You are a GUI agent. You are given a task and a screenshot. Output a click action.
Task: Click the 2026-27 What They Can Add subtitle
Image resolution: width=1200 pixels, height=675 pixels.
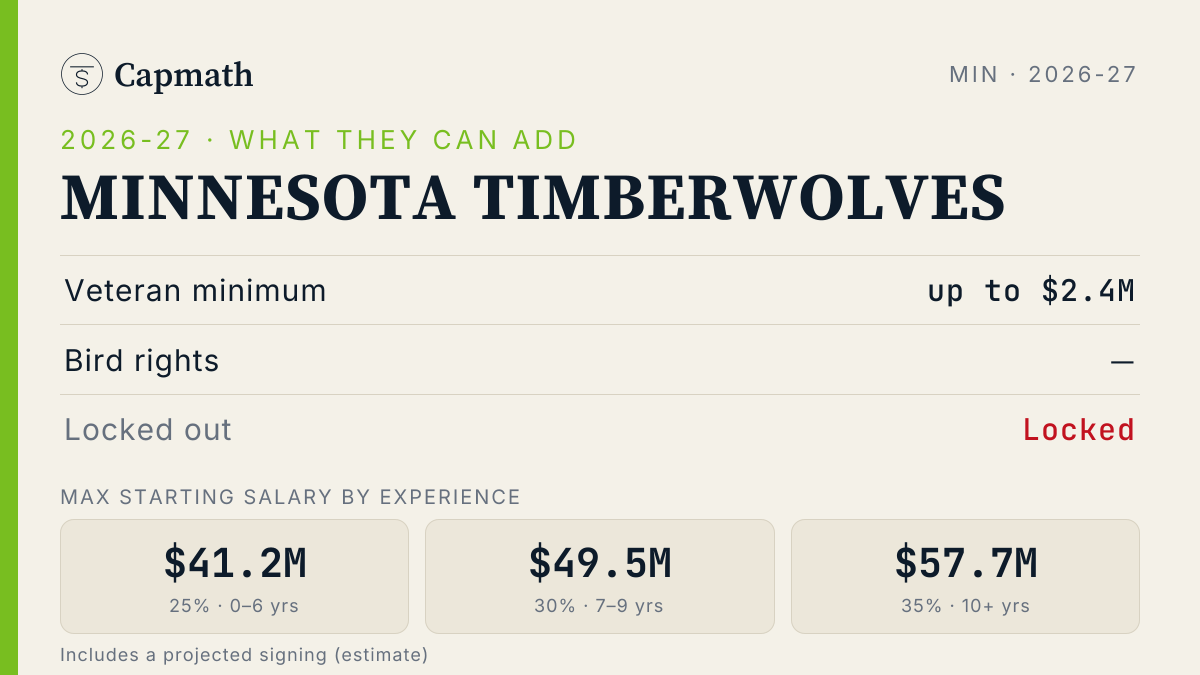coord(319,139)
